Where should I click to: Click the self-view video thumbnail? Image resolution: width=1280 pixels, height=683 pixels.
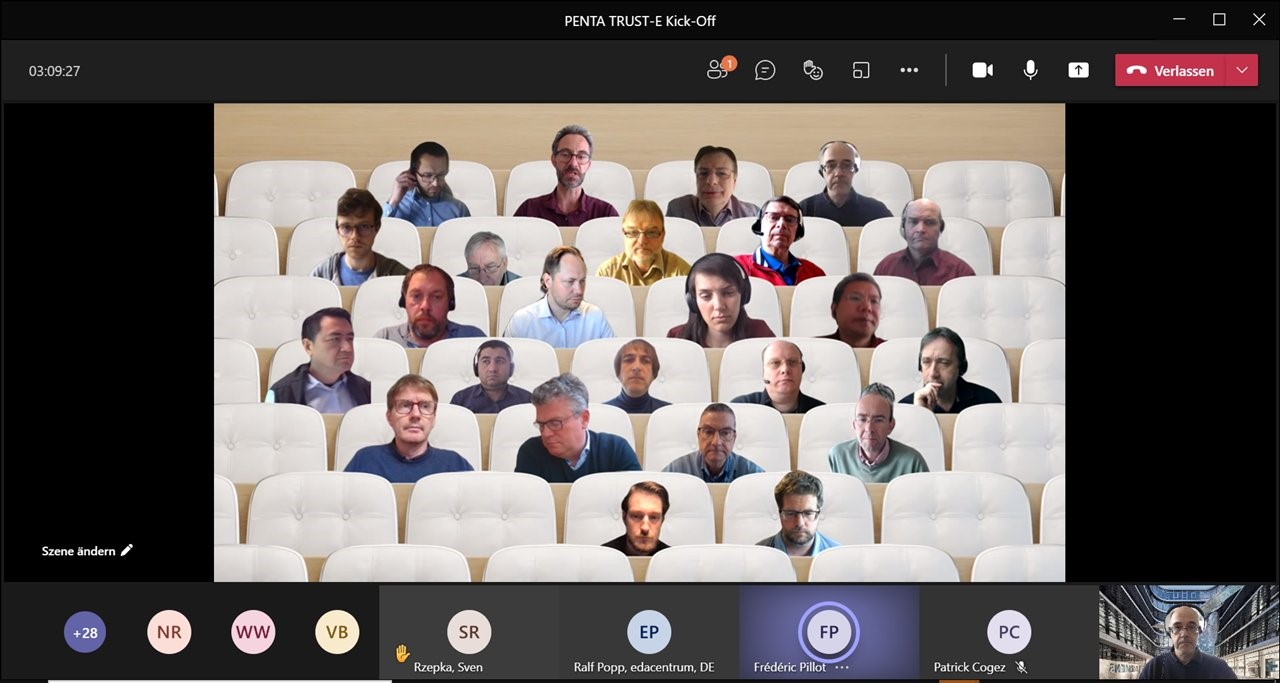click(1188, 633)
